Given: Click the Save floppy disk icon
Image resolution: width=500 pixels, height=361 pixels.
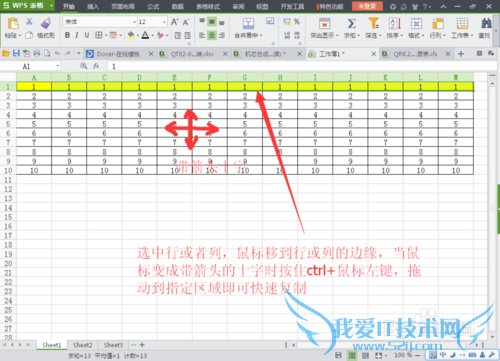Looking at the screenshot, I should [x=16, y=53].
